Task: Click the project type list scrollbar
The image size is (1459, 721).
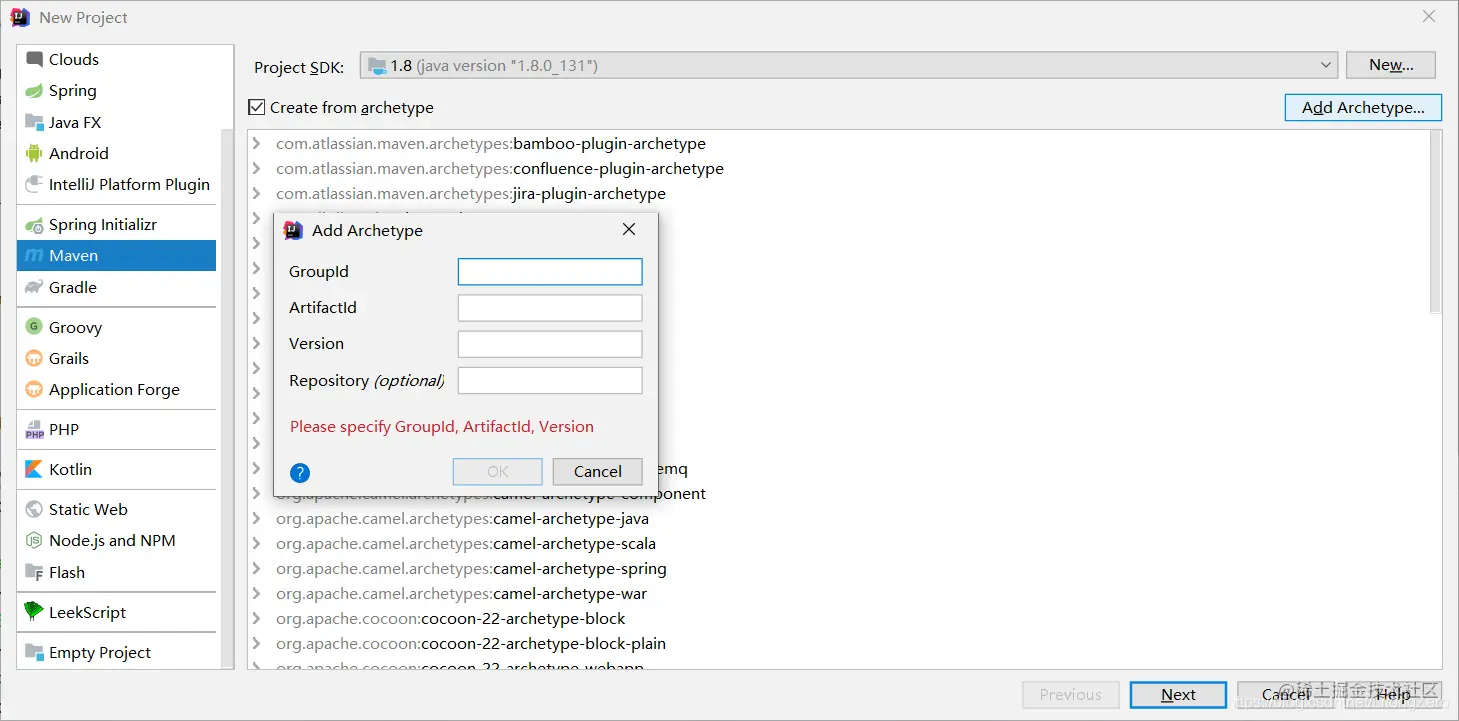Action: point(227,400)
